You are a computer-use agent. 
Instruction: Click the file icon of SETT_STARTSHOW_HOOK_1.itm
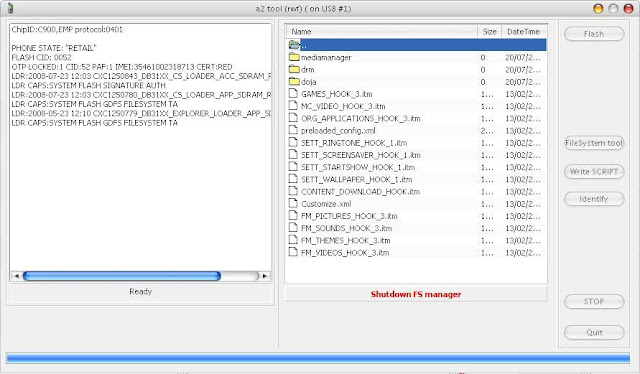[293, 167]
